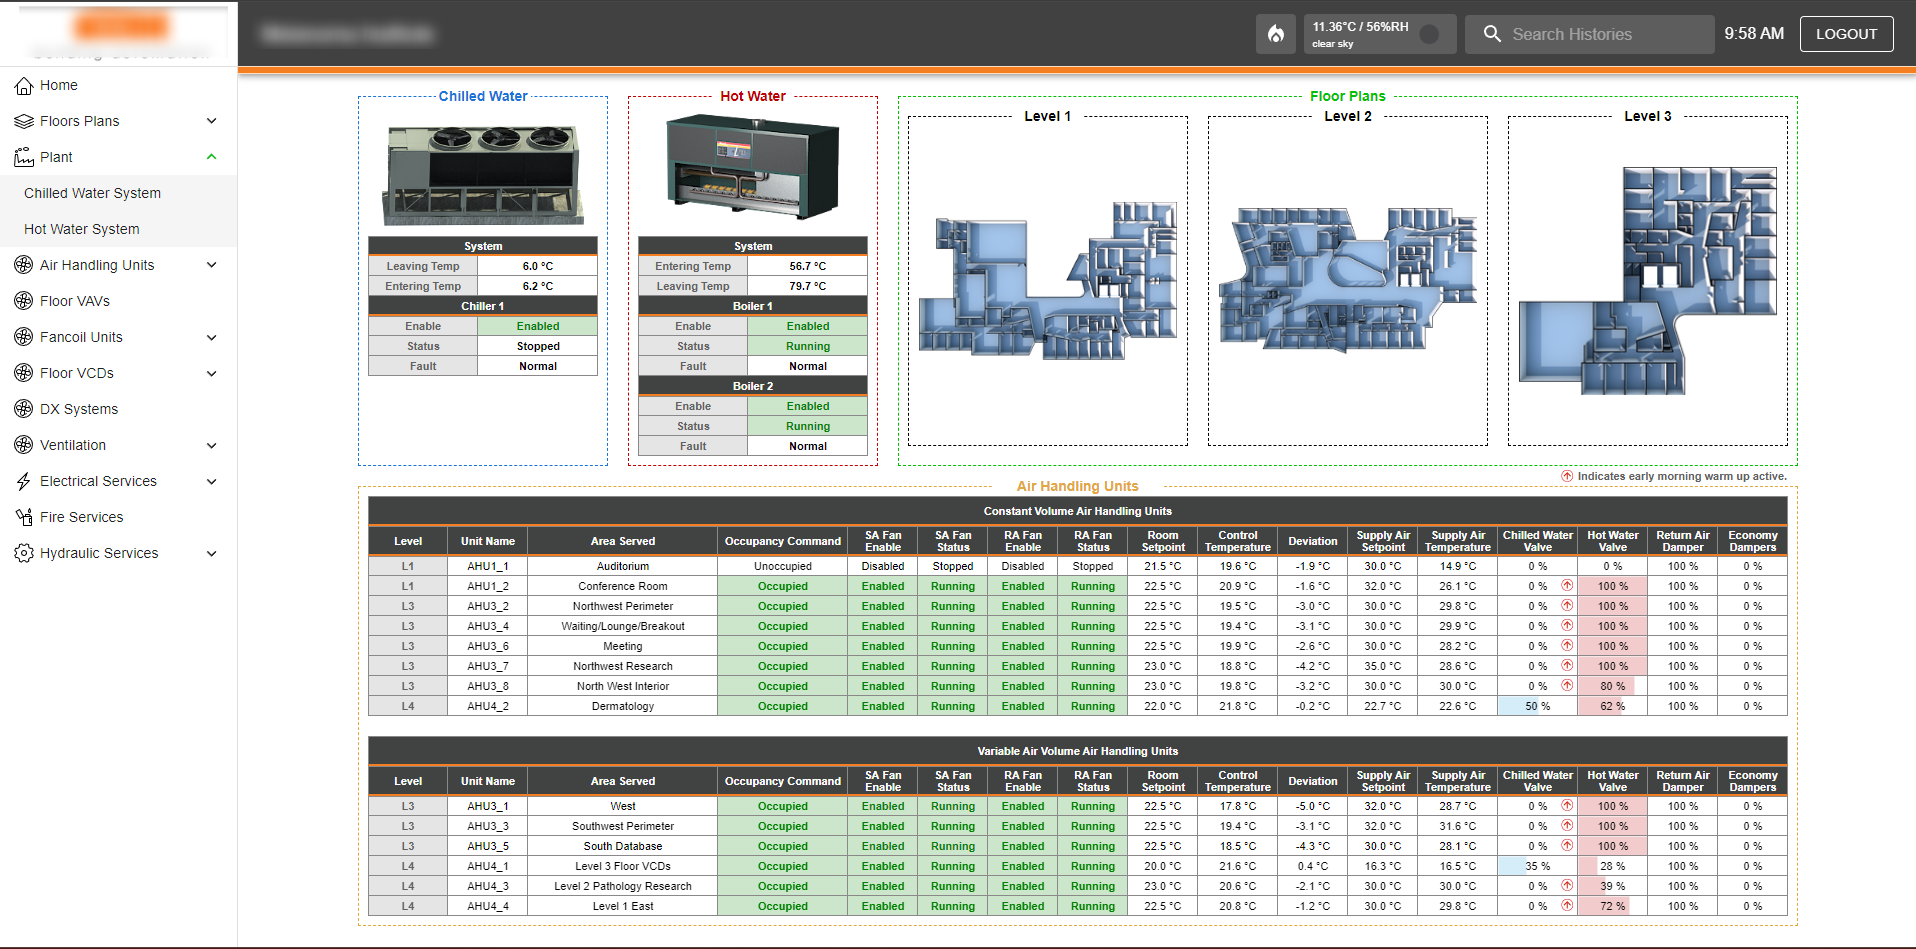
Task: Expand the Electrical Services chevron
Action: [211, 481]
